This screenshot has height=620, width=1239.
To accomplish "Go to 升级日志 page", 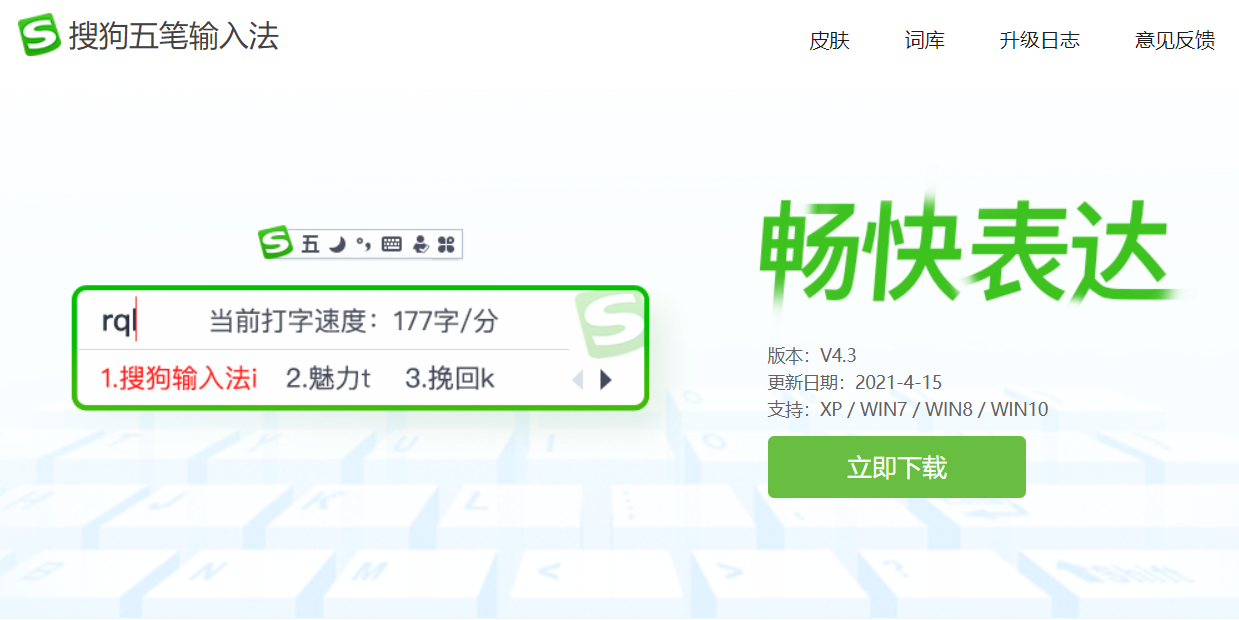I will (1039, 40).
